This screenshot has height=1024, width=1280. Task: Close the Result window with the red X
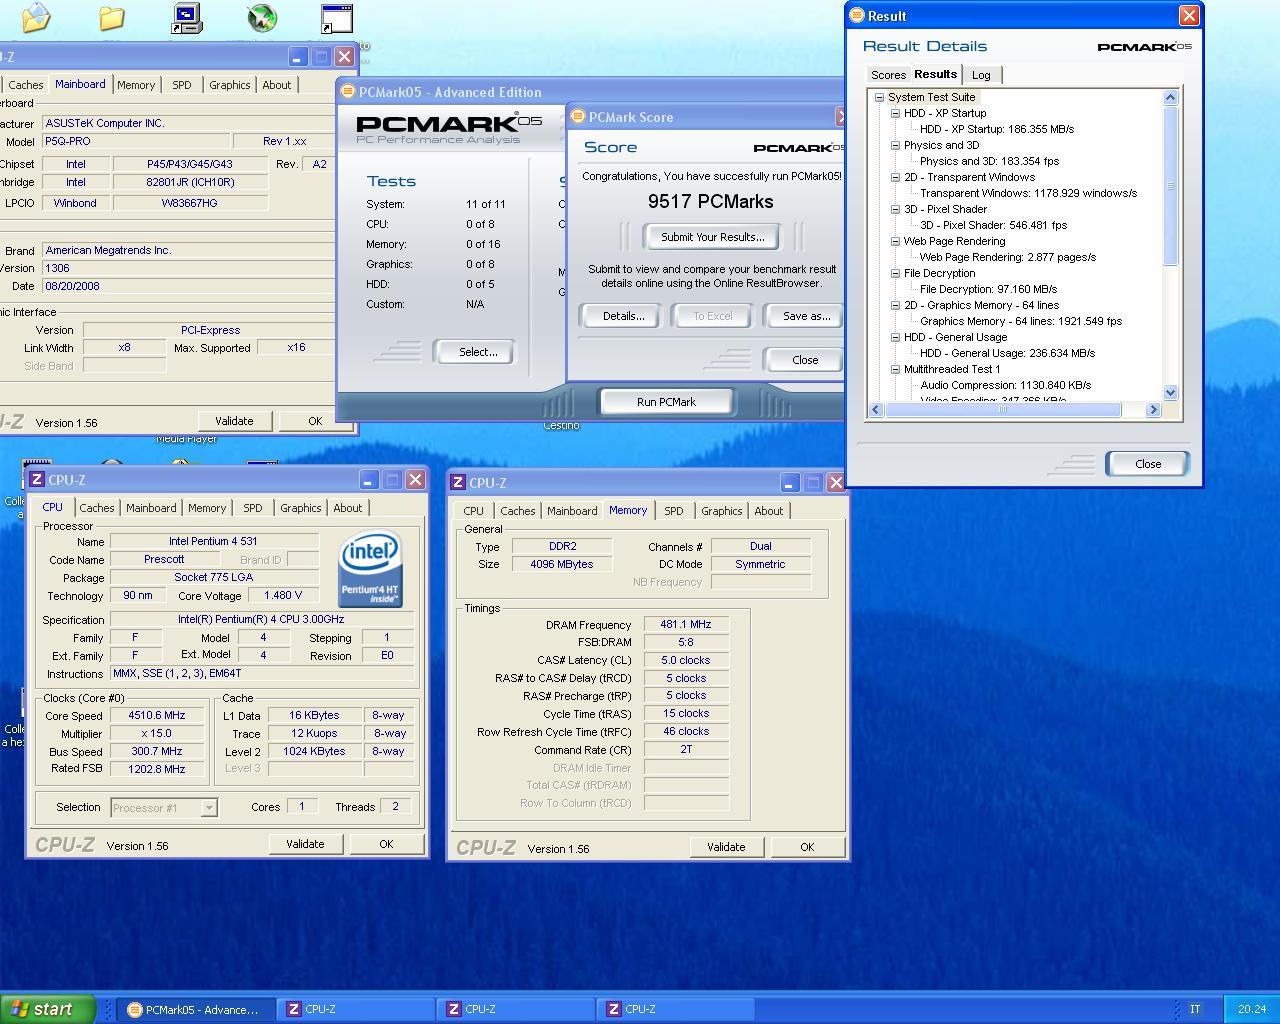[1189, 15]
